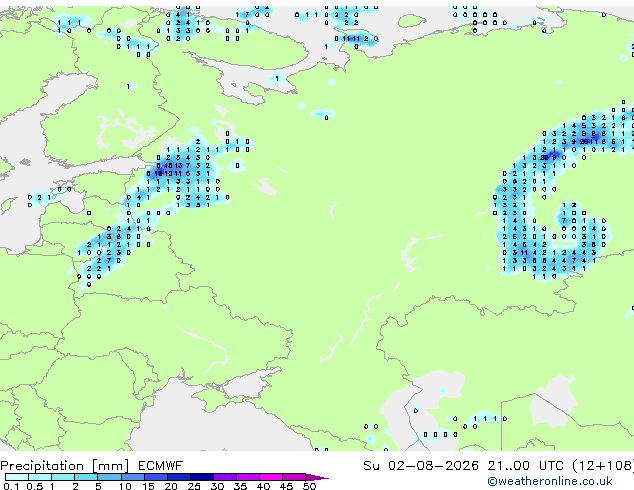Select the 10–15 mm legend color swatch
This screenshot has height=490, width=634.
point(133,477)
